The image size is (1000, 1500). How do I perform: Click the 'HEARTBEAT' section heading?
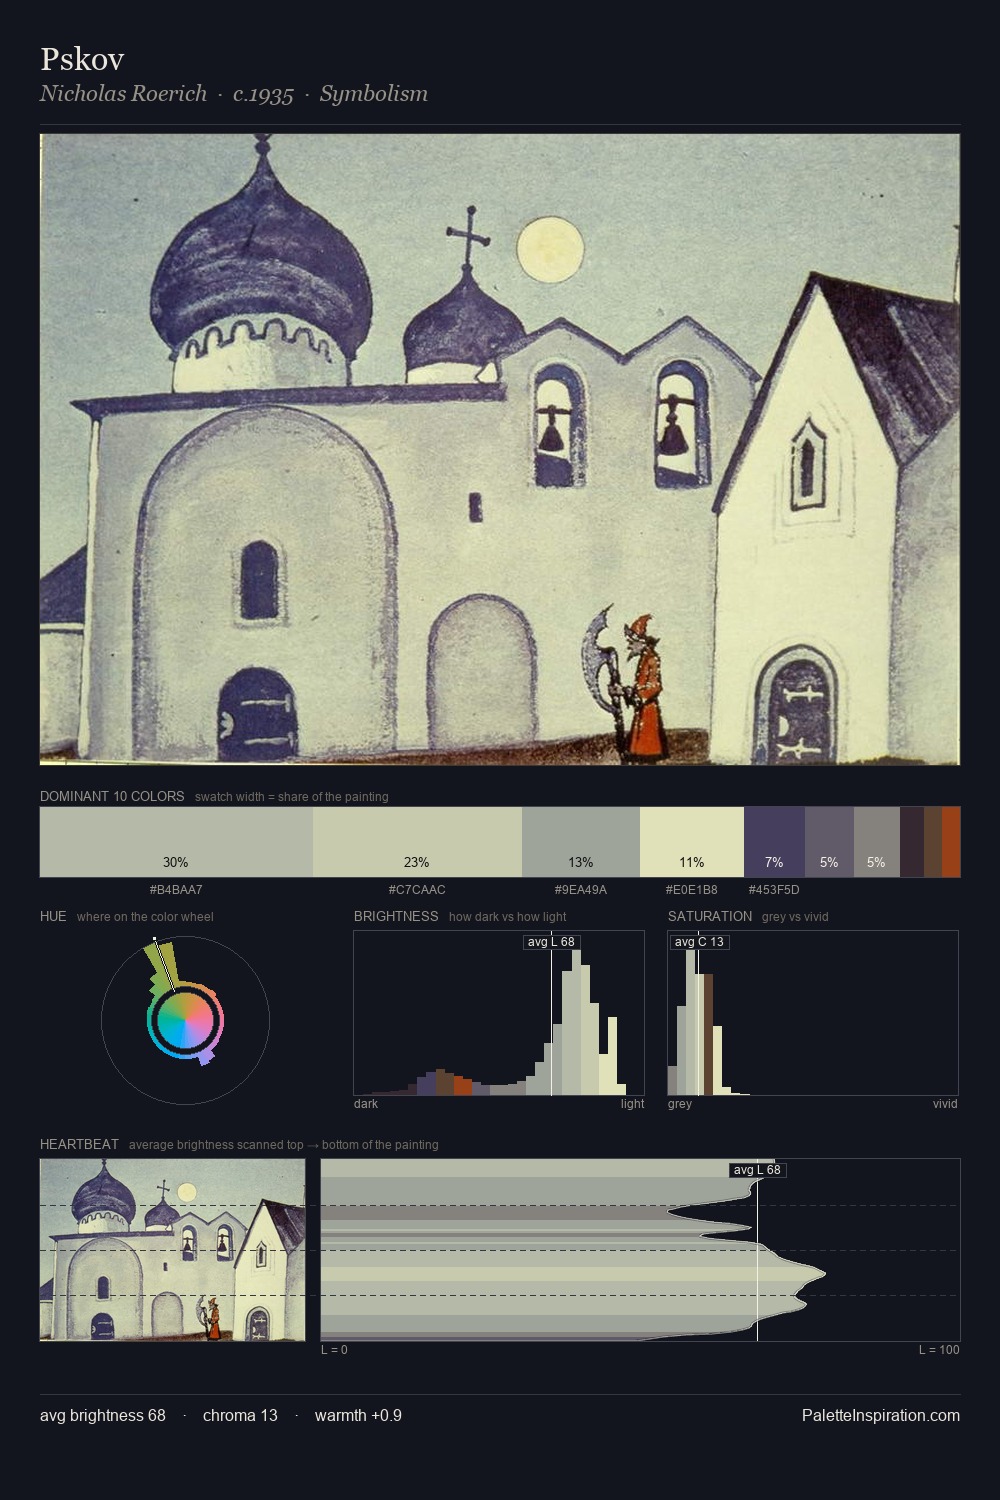pos(79,1144)
